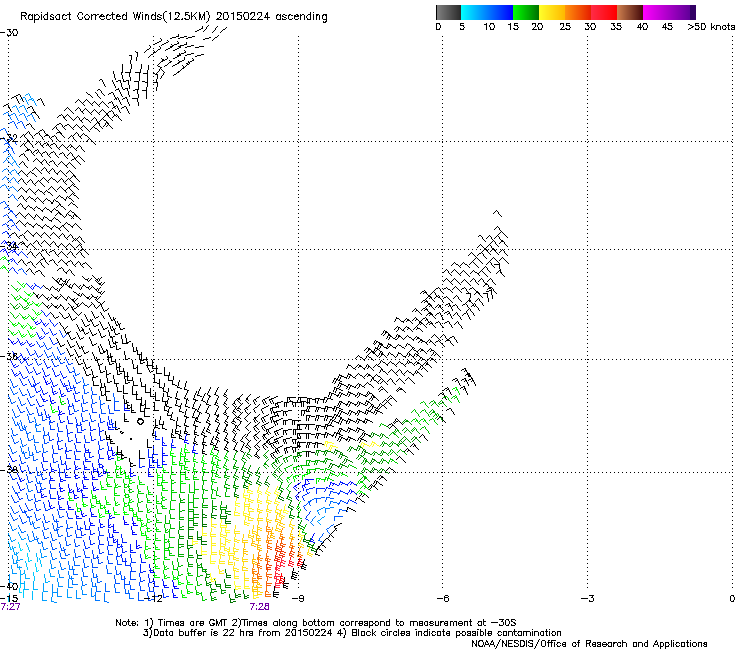Click the '25' label under color bar
The width and height of the screenshot is (740, 650).
[x=565, y=27]
